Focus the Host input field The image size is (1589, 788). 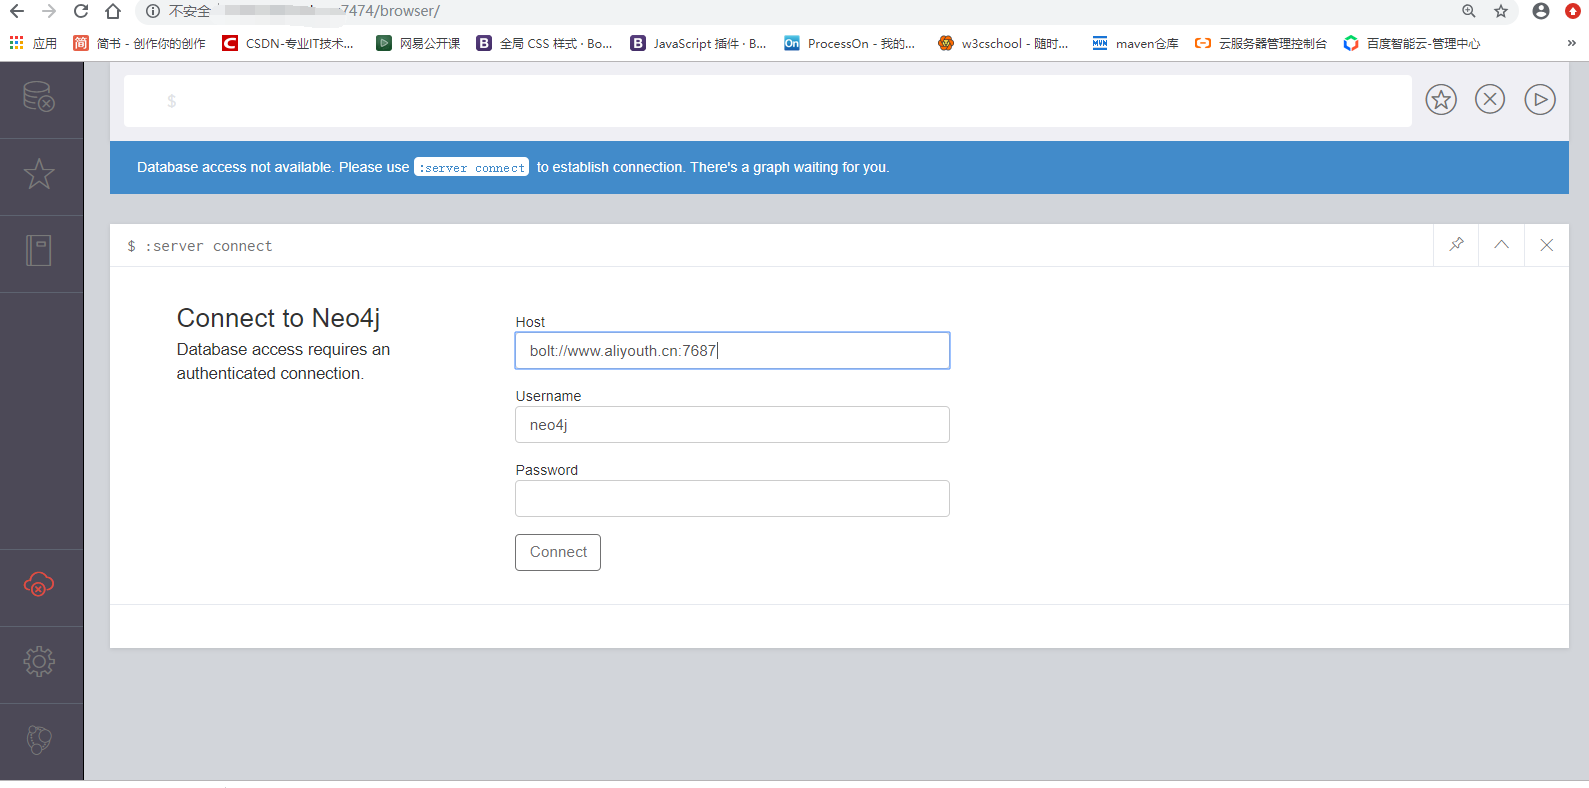coord(732,351)
